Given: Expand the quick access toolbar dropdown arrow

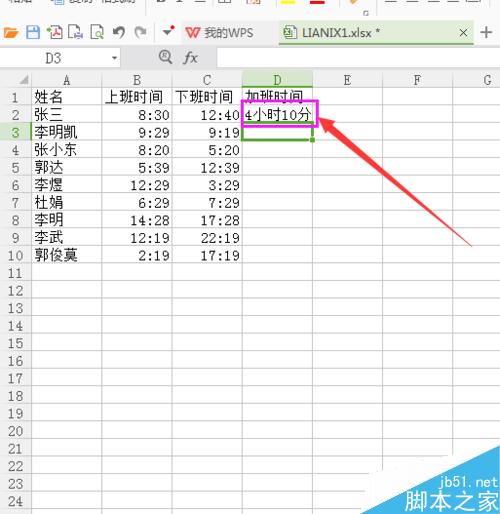Looking at the screenshot, I should 168,32.
